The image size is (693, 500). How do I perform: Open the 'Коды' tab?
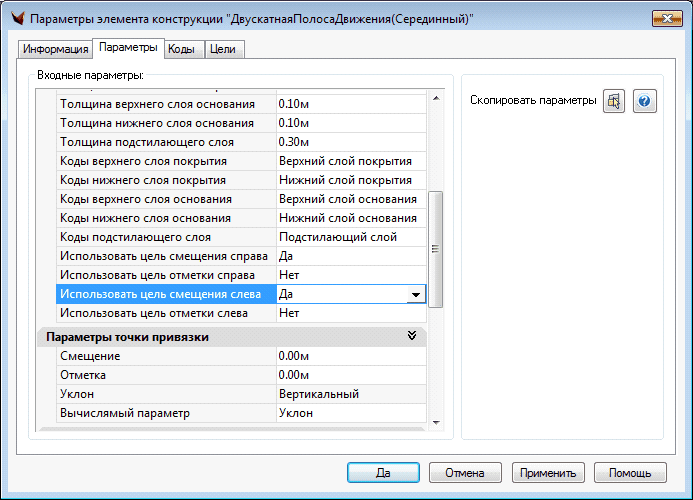tap(181, 49)
